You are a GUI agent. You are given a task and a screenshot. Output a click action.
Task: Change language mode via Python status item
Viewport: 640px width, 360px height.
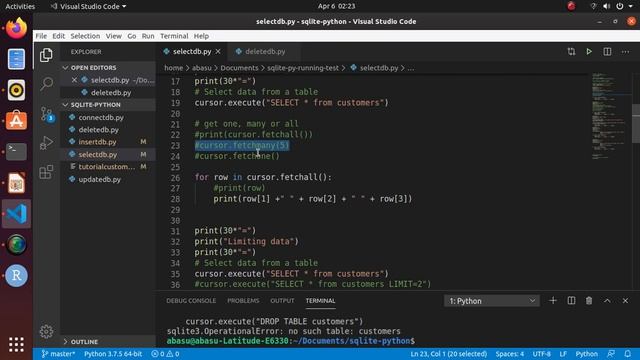[587, 354]
